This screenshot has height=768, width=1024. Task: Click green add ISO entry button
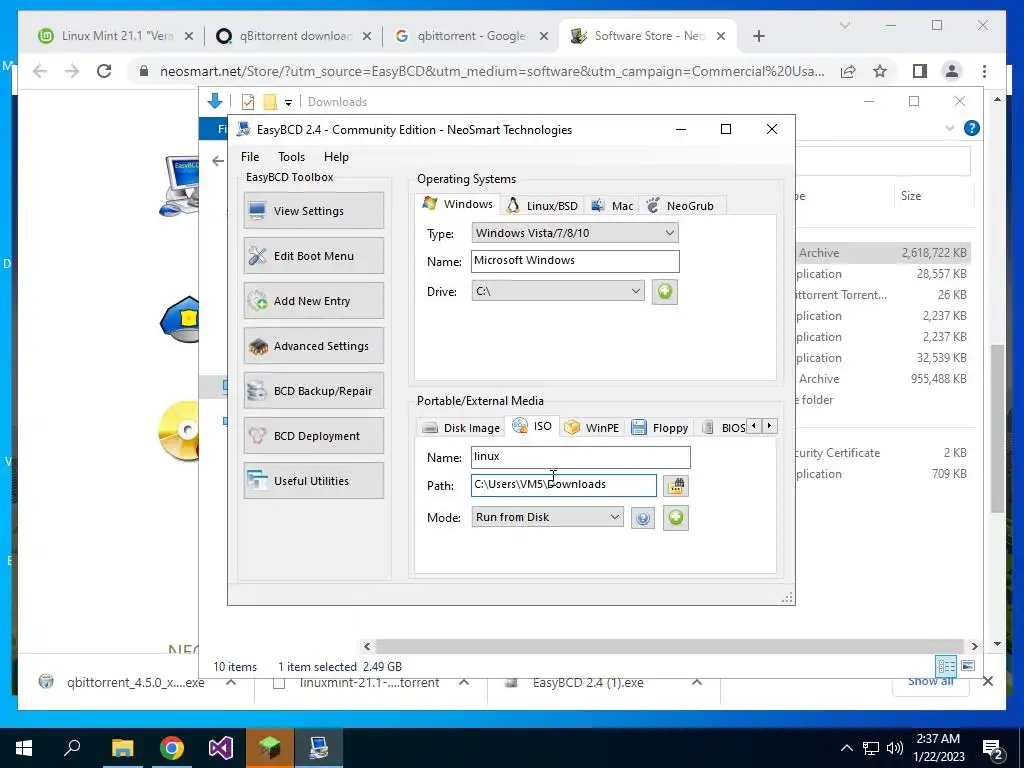coord(676,518)
